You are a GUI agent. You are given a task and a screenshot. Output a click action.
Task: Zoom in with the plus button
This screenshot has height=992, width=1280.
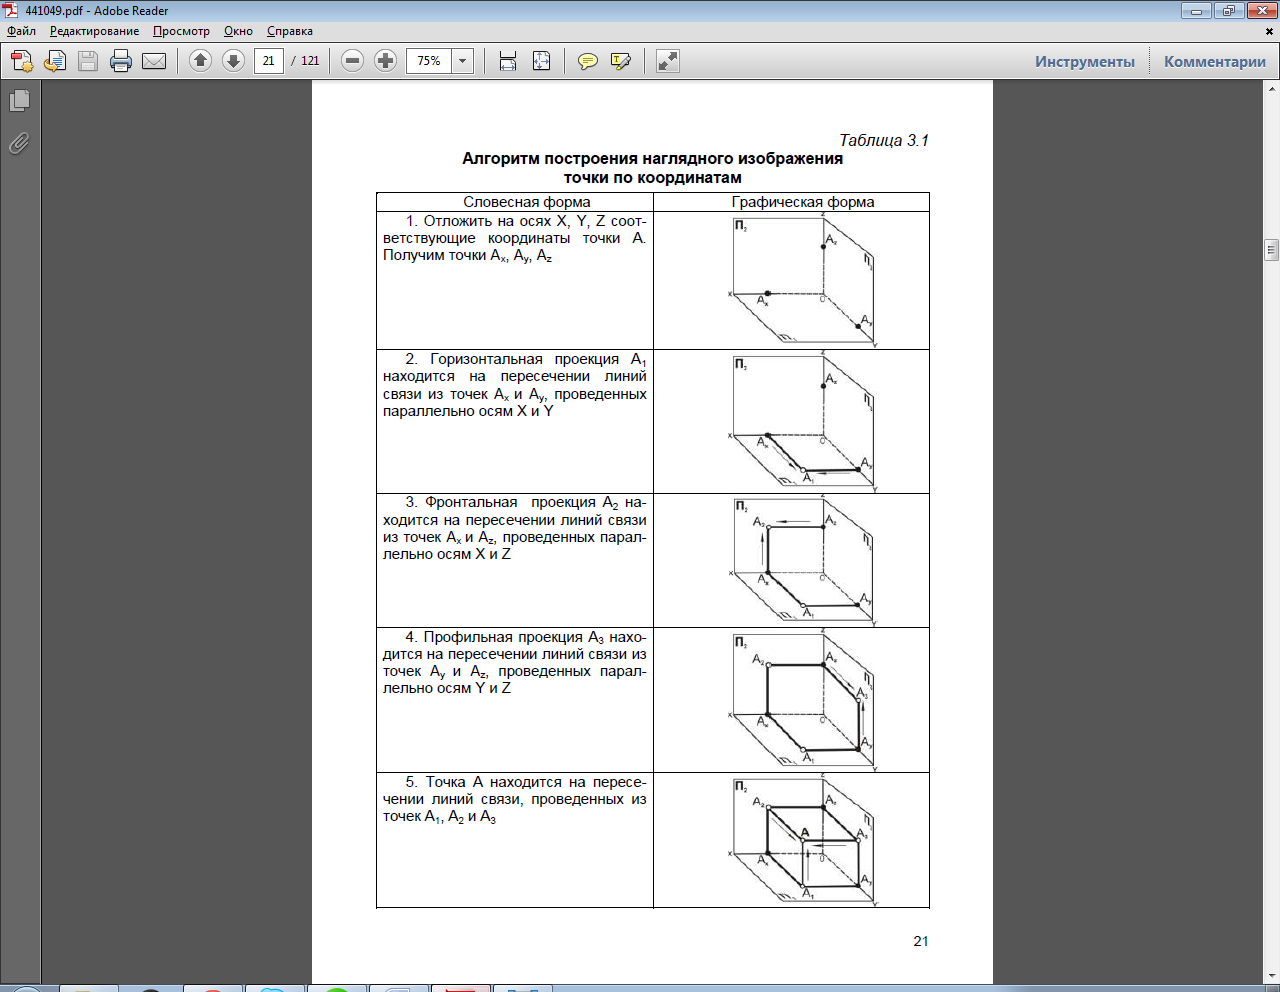385,61
